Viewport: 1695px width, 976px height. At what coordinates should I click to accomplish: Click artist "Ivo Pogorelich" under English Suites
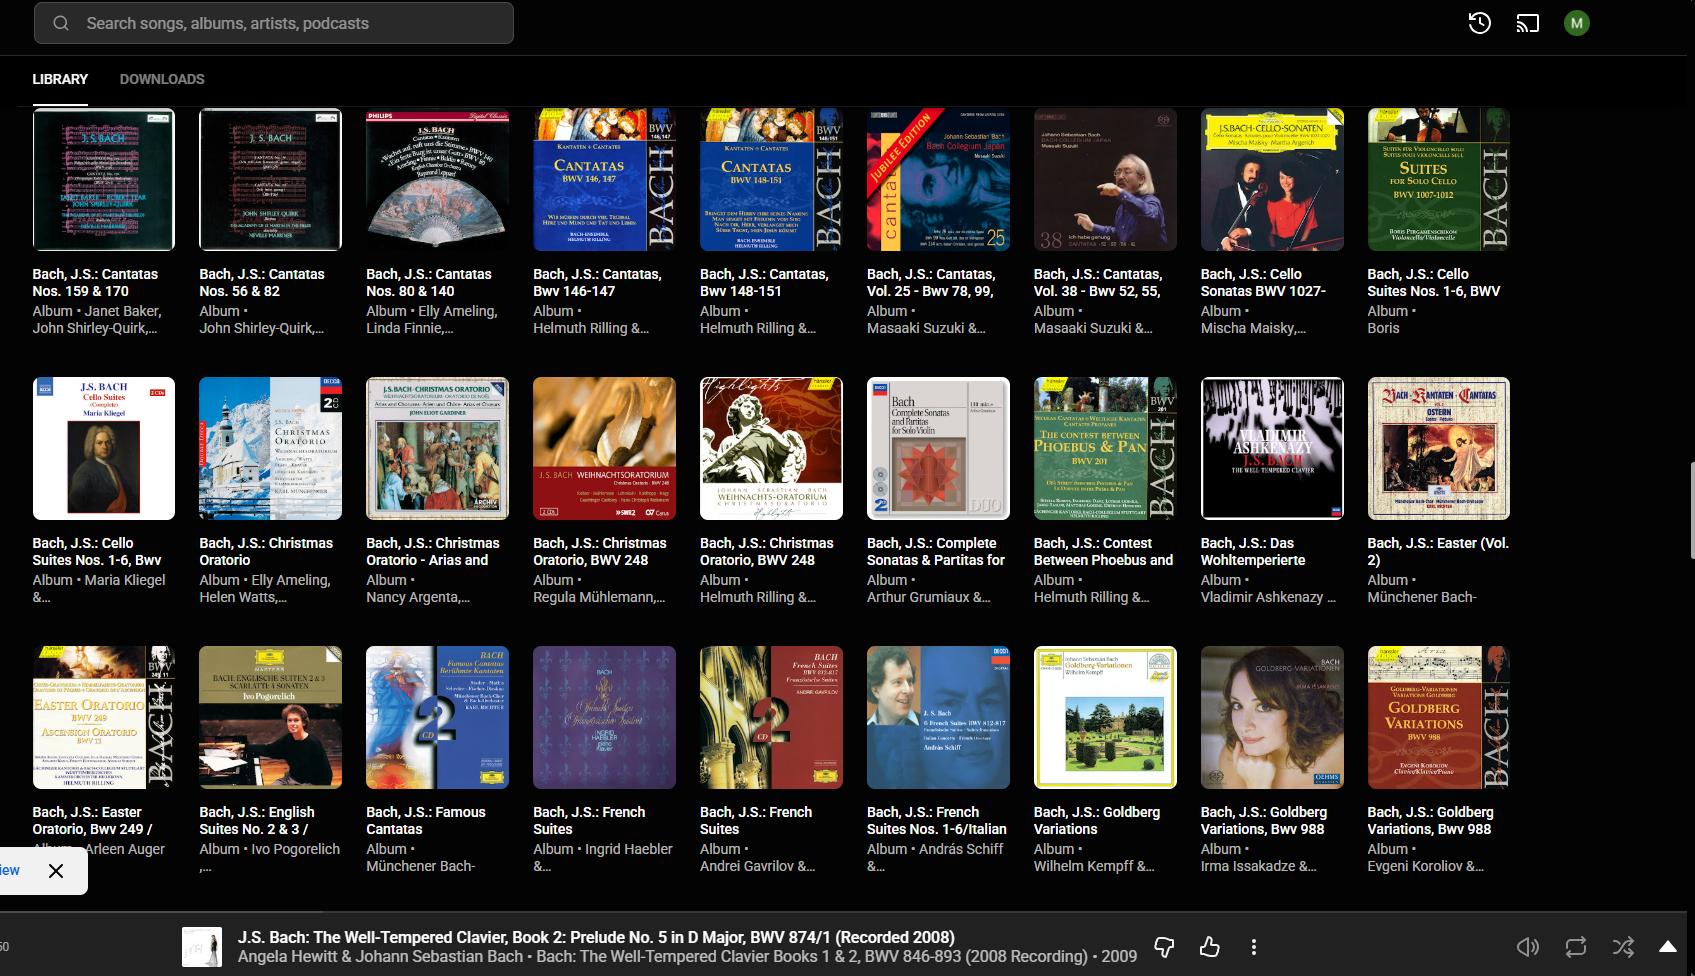[x=296, y=849]
